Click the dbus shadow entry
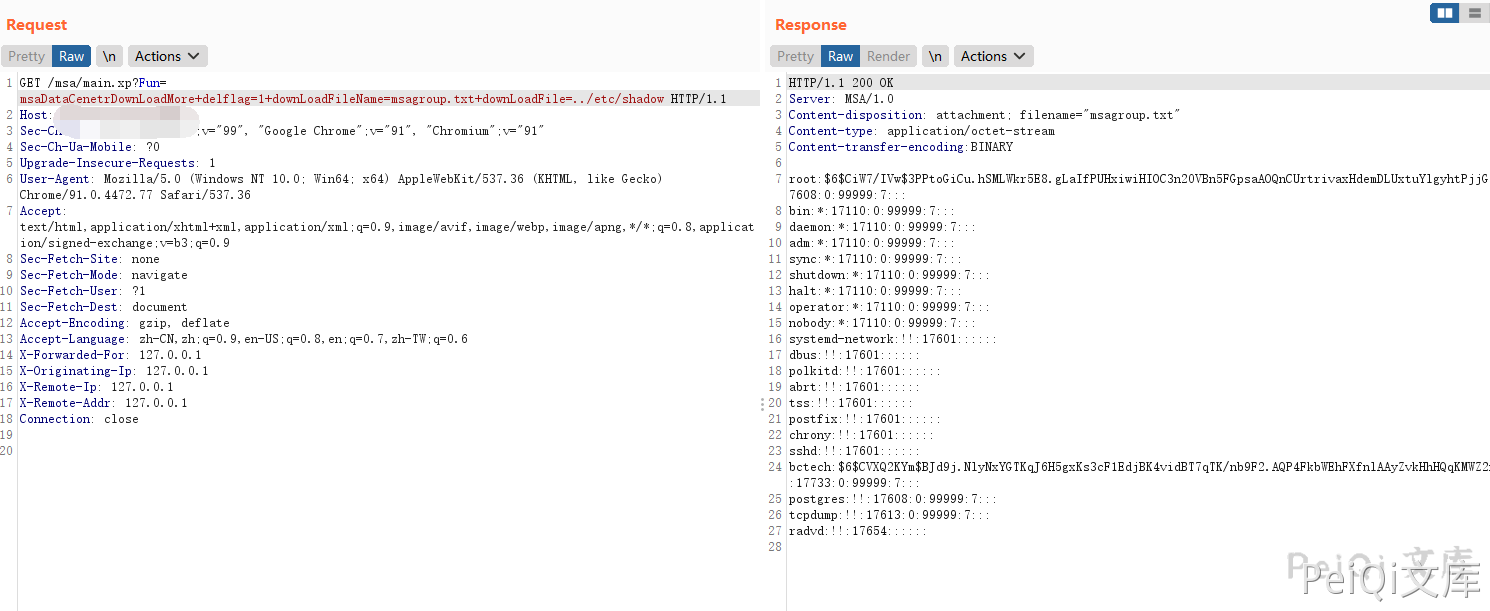 tap(854, 355)
